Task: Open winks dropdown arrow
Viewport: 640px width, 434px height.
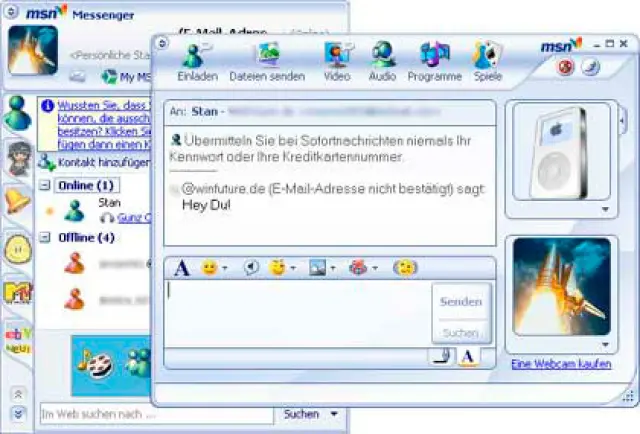Action: pyautogui.click(x=293, y=269)
